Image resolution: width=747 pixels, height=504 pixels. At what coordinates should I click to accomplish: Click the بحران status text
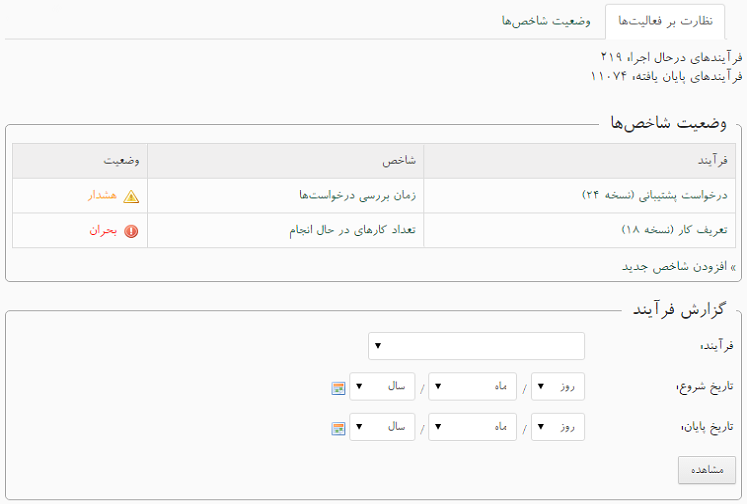point(103,231)
